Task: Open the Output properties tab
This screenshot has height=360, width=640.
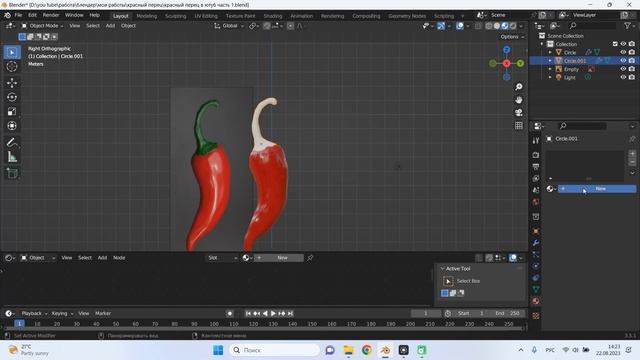Action: tap(536, 167)
